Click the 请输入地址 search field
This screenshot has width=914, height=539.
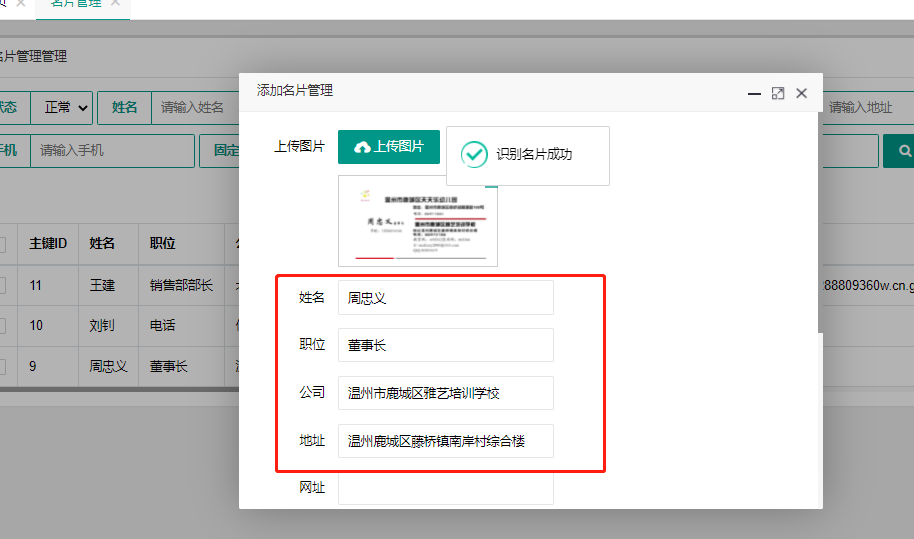click(x=867, y=108)
